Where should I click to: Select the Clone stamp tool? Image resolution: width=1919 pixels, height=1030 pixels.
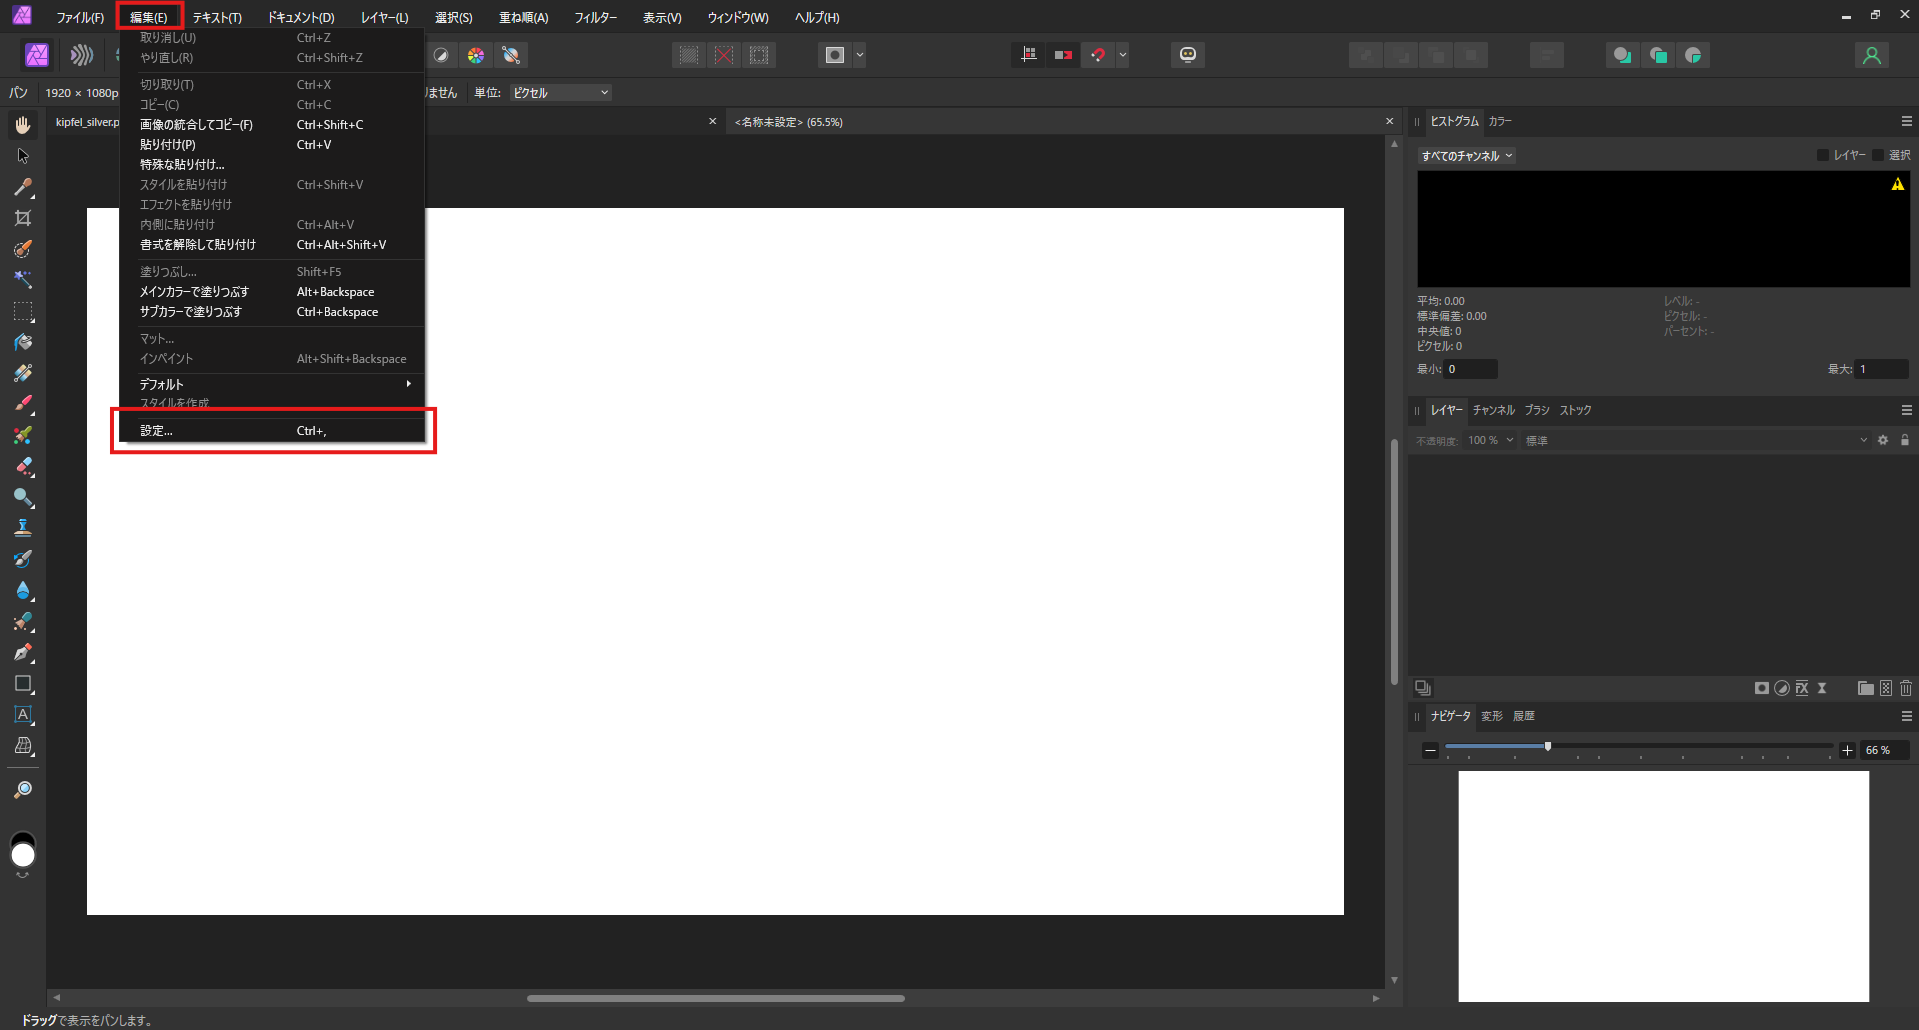pyautogui.click(x=23, y=528)
